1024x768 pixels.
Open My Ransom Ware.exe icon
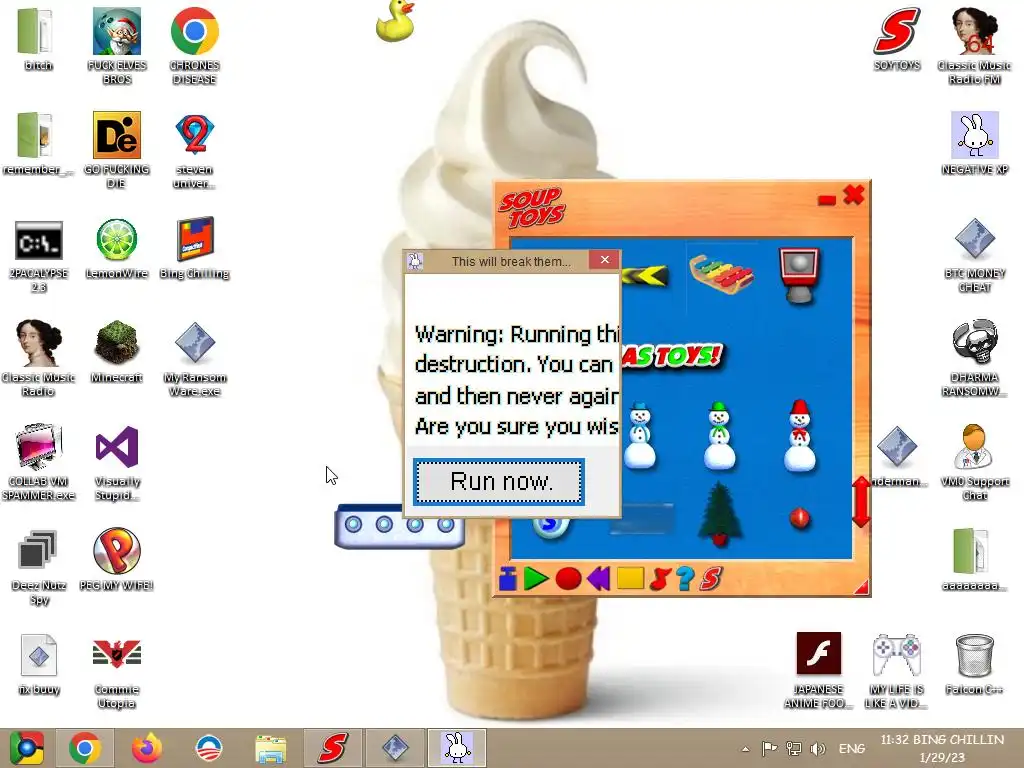click(195, 343)
